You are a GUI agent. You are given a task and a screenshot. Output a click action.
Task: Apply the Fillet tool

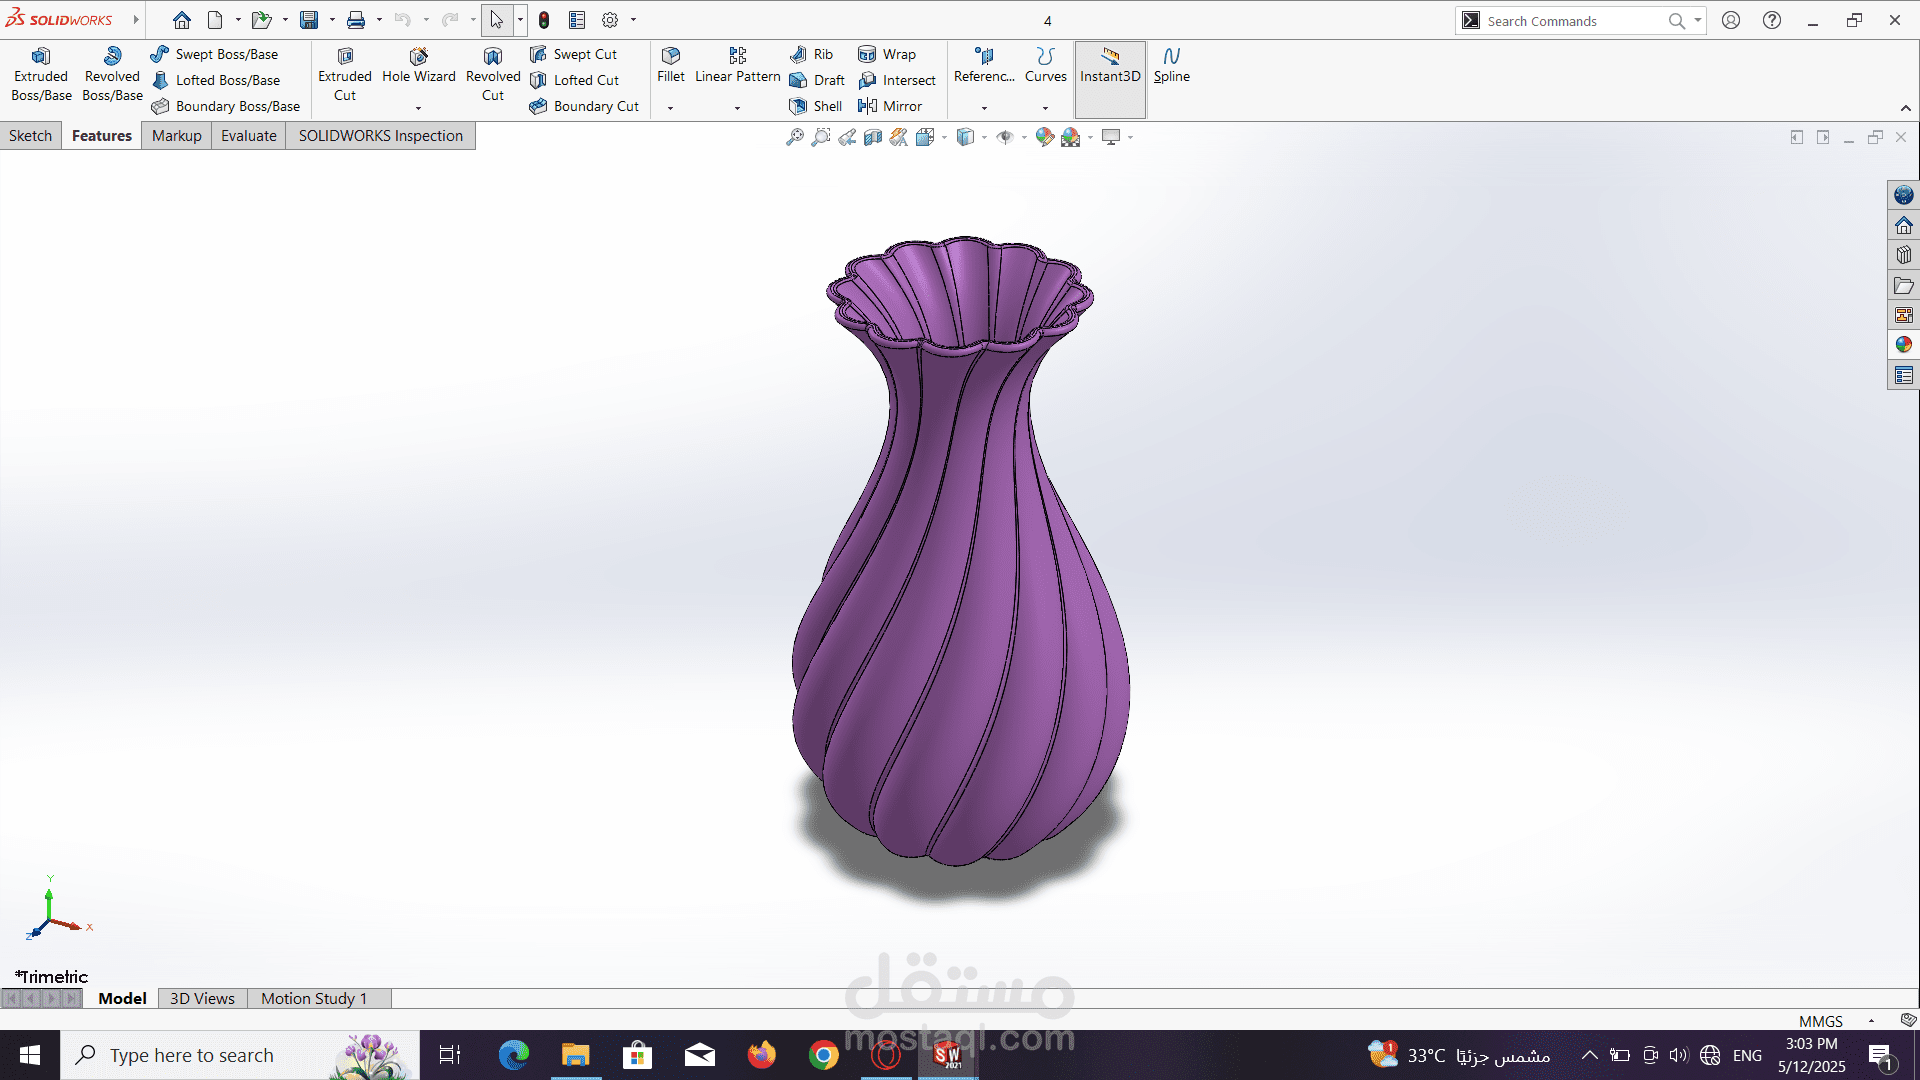671,66
